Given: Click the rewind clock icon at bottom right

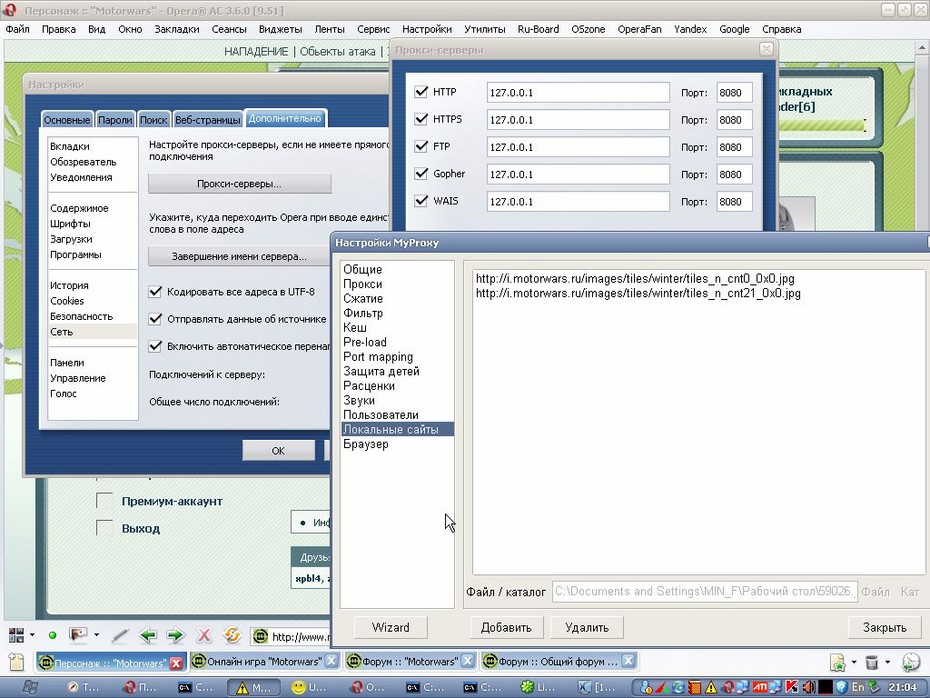Looking at the screenshot, I should pyautogui.click(x=910, y=662).
